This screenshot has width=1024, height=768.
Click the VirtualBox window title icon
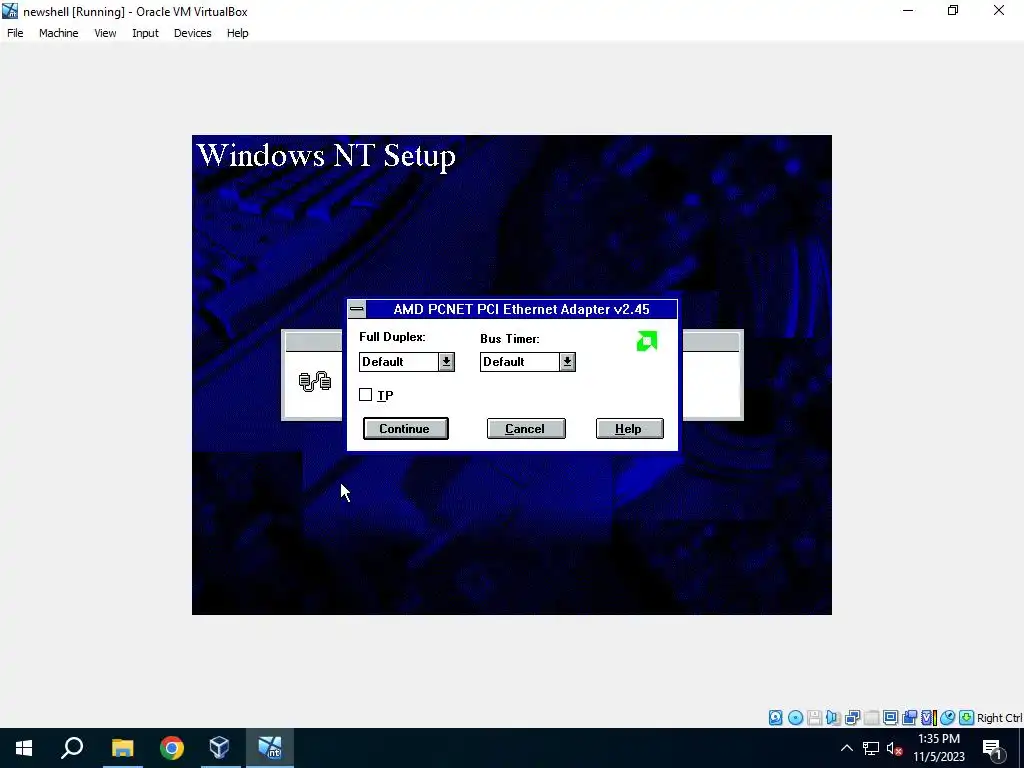[10, 11]
